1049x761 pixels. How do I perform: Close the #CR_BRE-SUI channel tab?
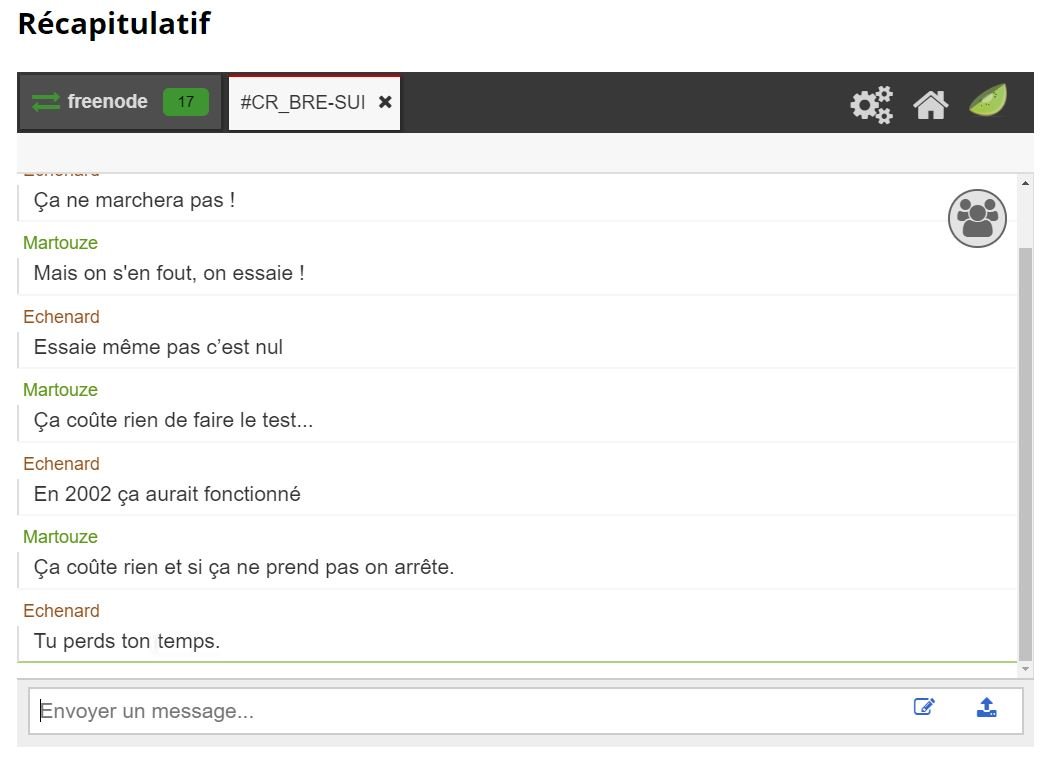[x=385, y=102]
